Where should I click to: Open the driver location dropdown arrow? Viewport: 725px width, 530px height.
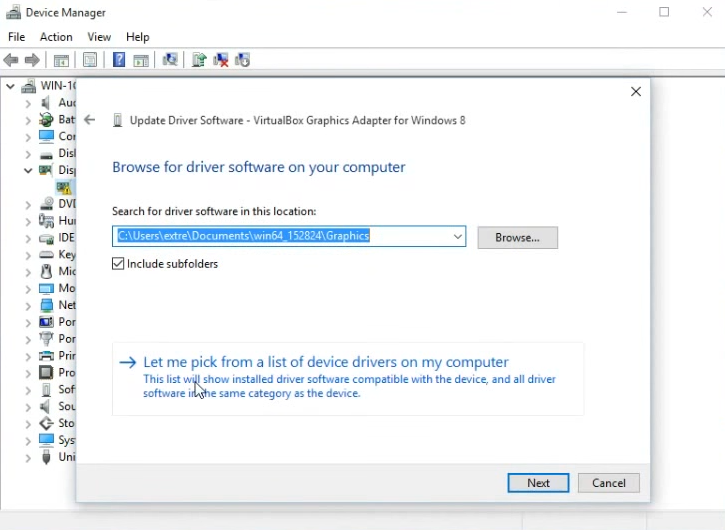click(x=457, y=236)
